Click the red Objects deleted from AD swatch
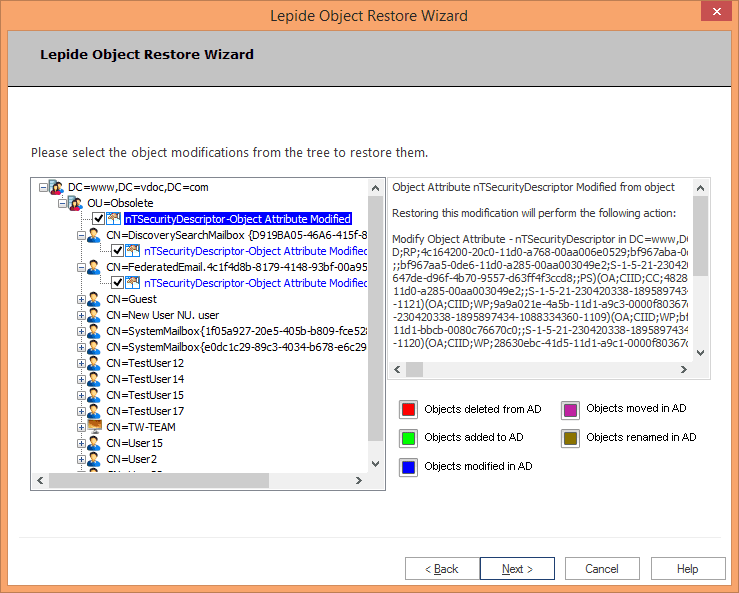The width and height of the screenshot is (739, 593). pyautogui.click(x=408, y=410)
